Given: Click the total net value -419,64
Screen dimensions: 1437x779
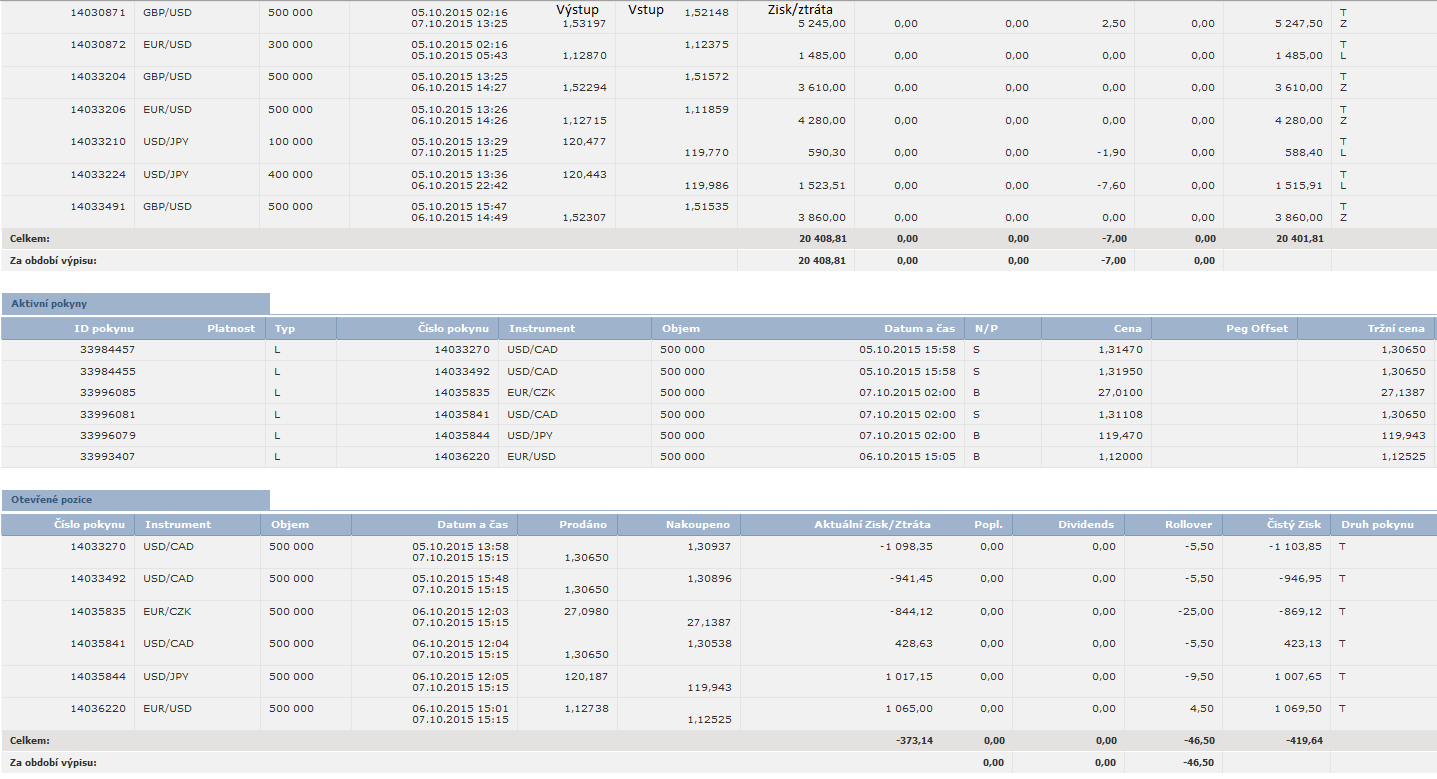Looking at the screenshot, I should click(1302, 741).
